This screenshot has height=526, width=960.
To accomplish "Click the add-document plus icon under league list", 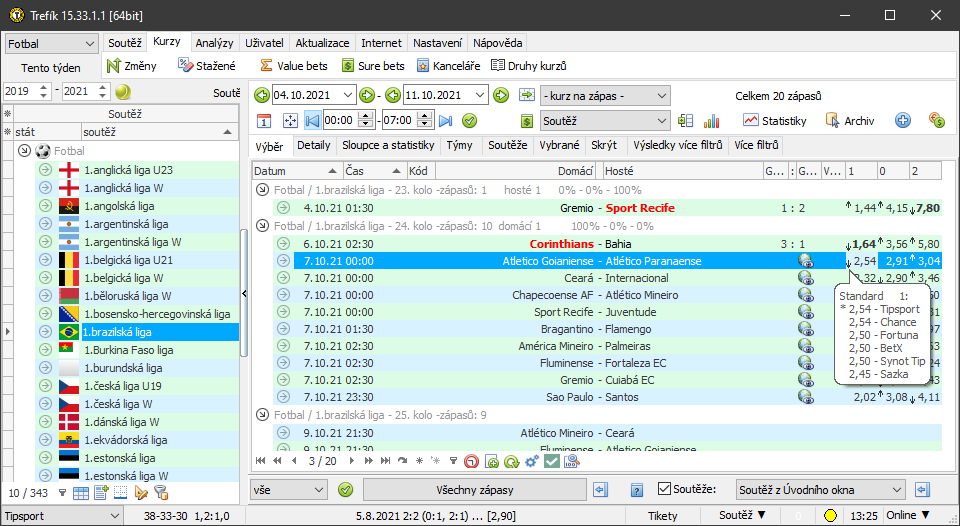I will click(x=101, y=492).
